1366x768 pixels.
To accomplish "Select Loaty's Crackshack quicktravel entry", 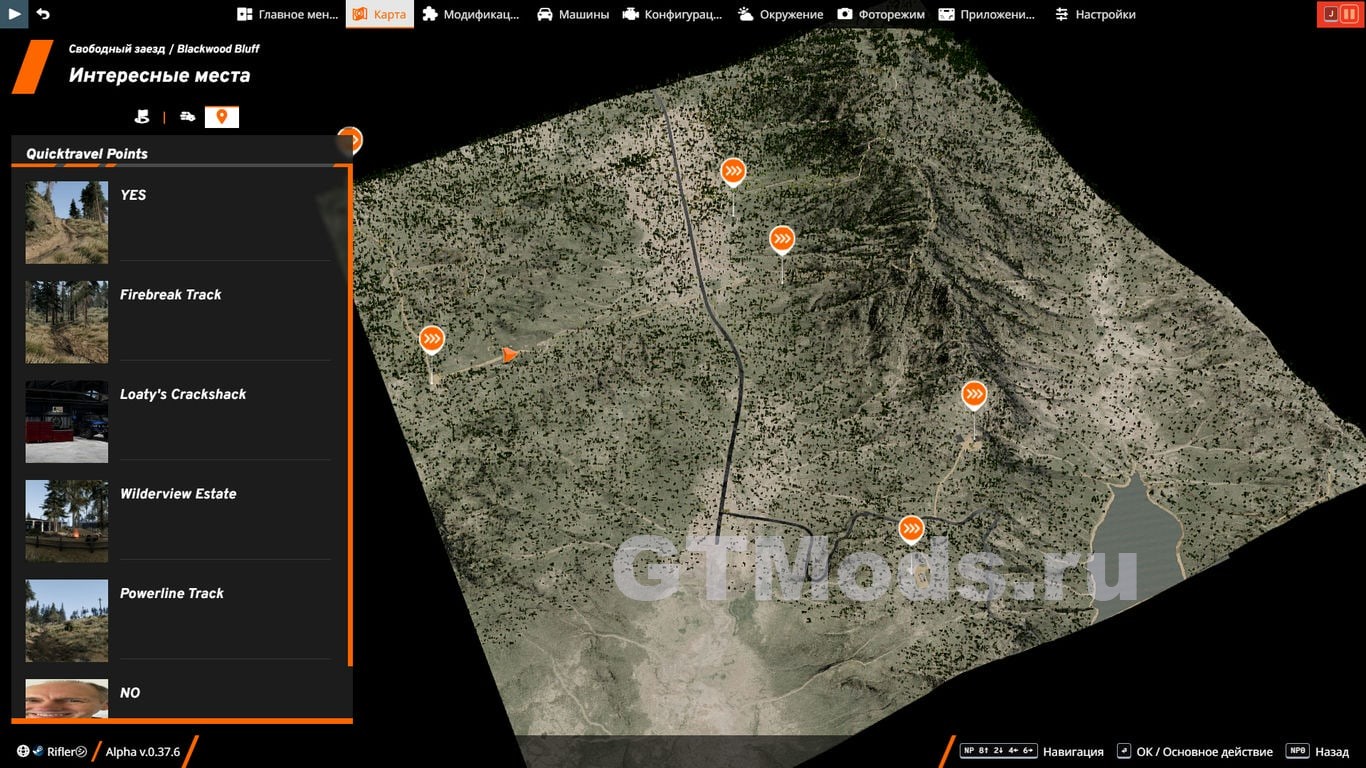I will point(183,394).
